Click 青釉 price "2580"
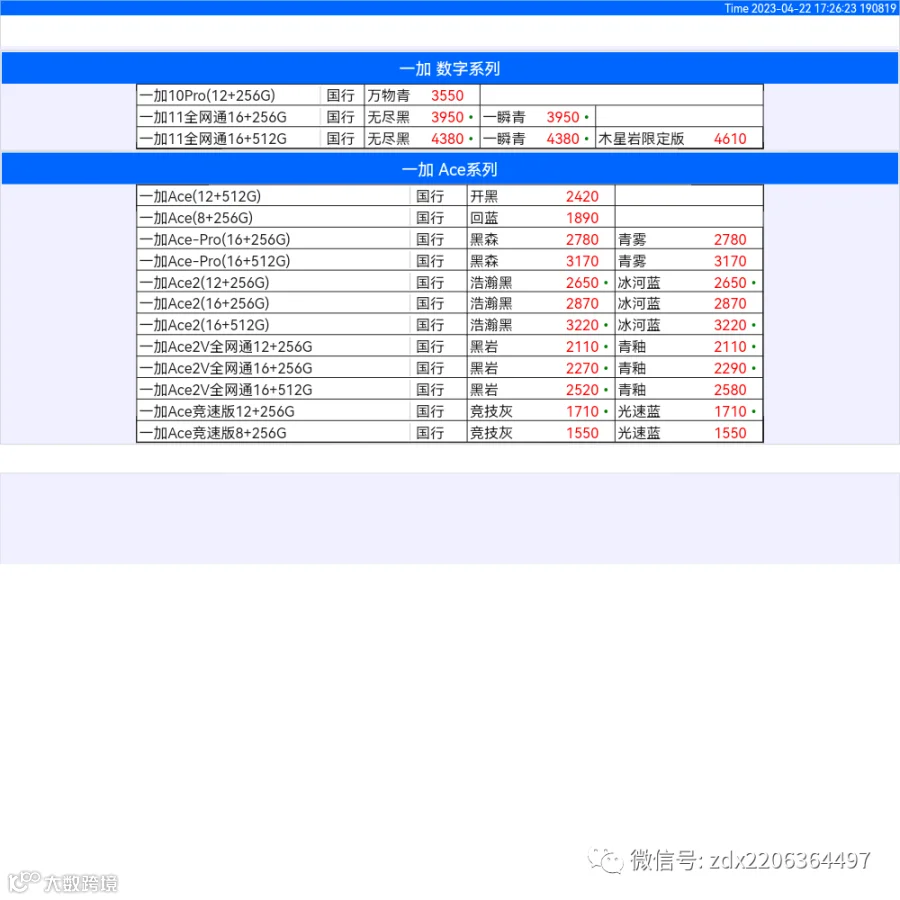Screen dimensions: 900x900 (730, 390)
